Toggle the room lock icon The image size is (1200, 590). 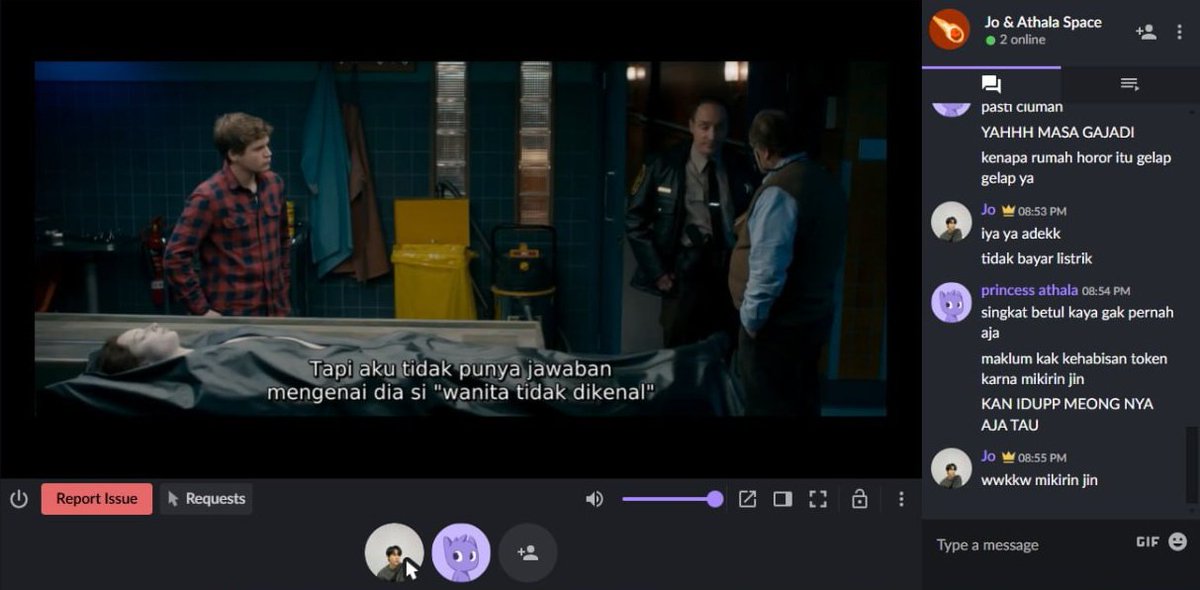click(x=859, y=499)
